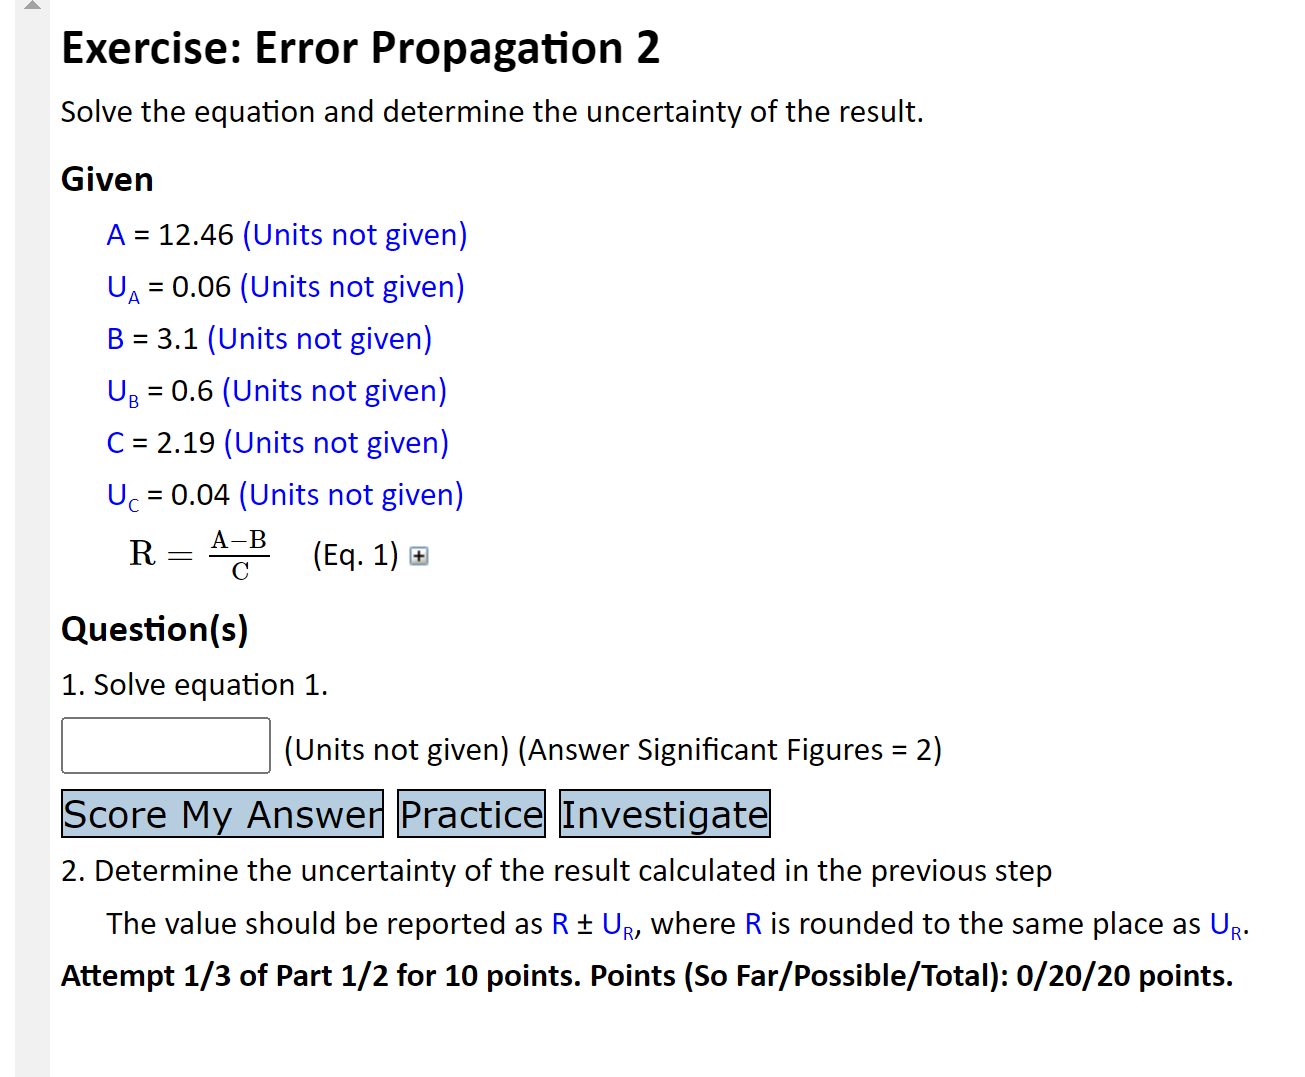The height and width of the screenshot is (1077, 1305).
Task: Open the Investigate tool
Action: pos(663,813)
